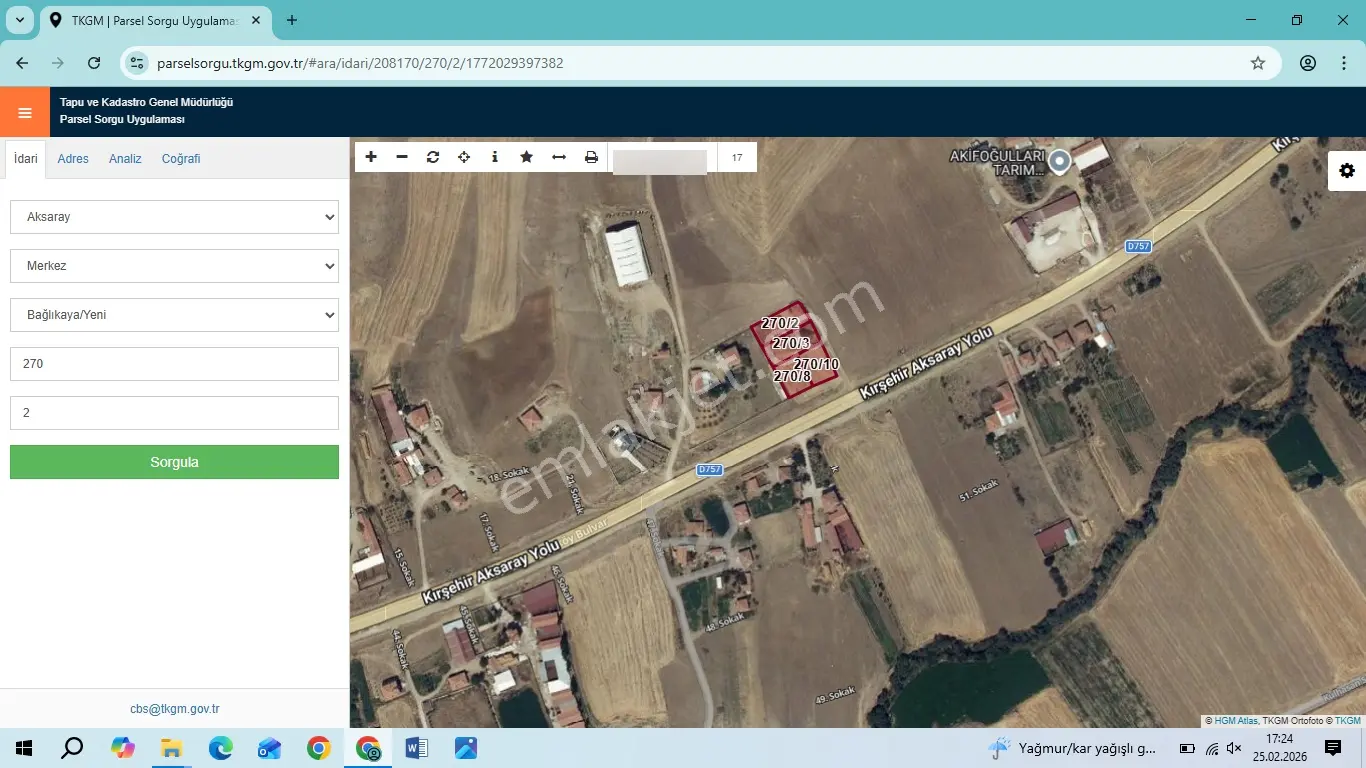This screenshot has width=1366, height=768.
Task: Open the orange hamburger menu
Action: pyautogui.click(x=25, y=112)
